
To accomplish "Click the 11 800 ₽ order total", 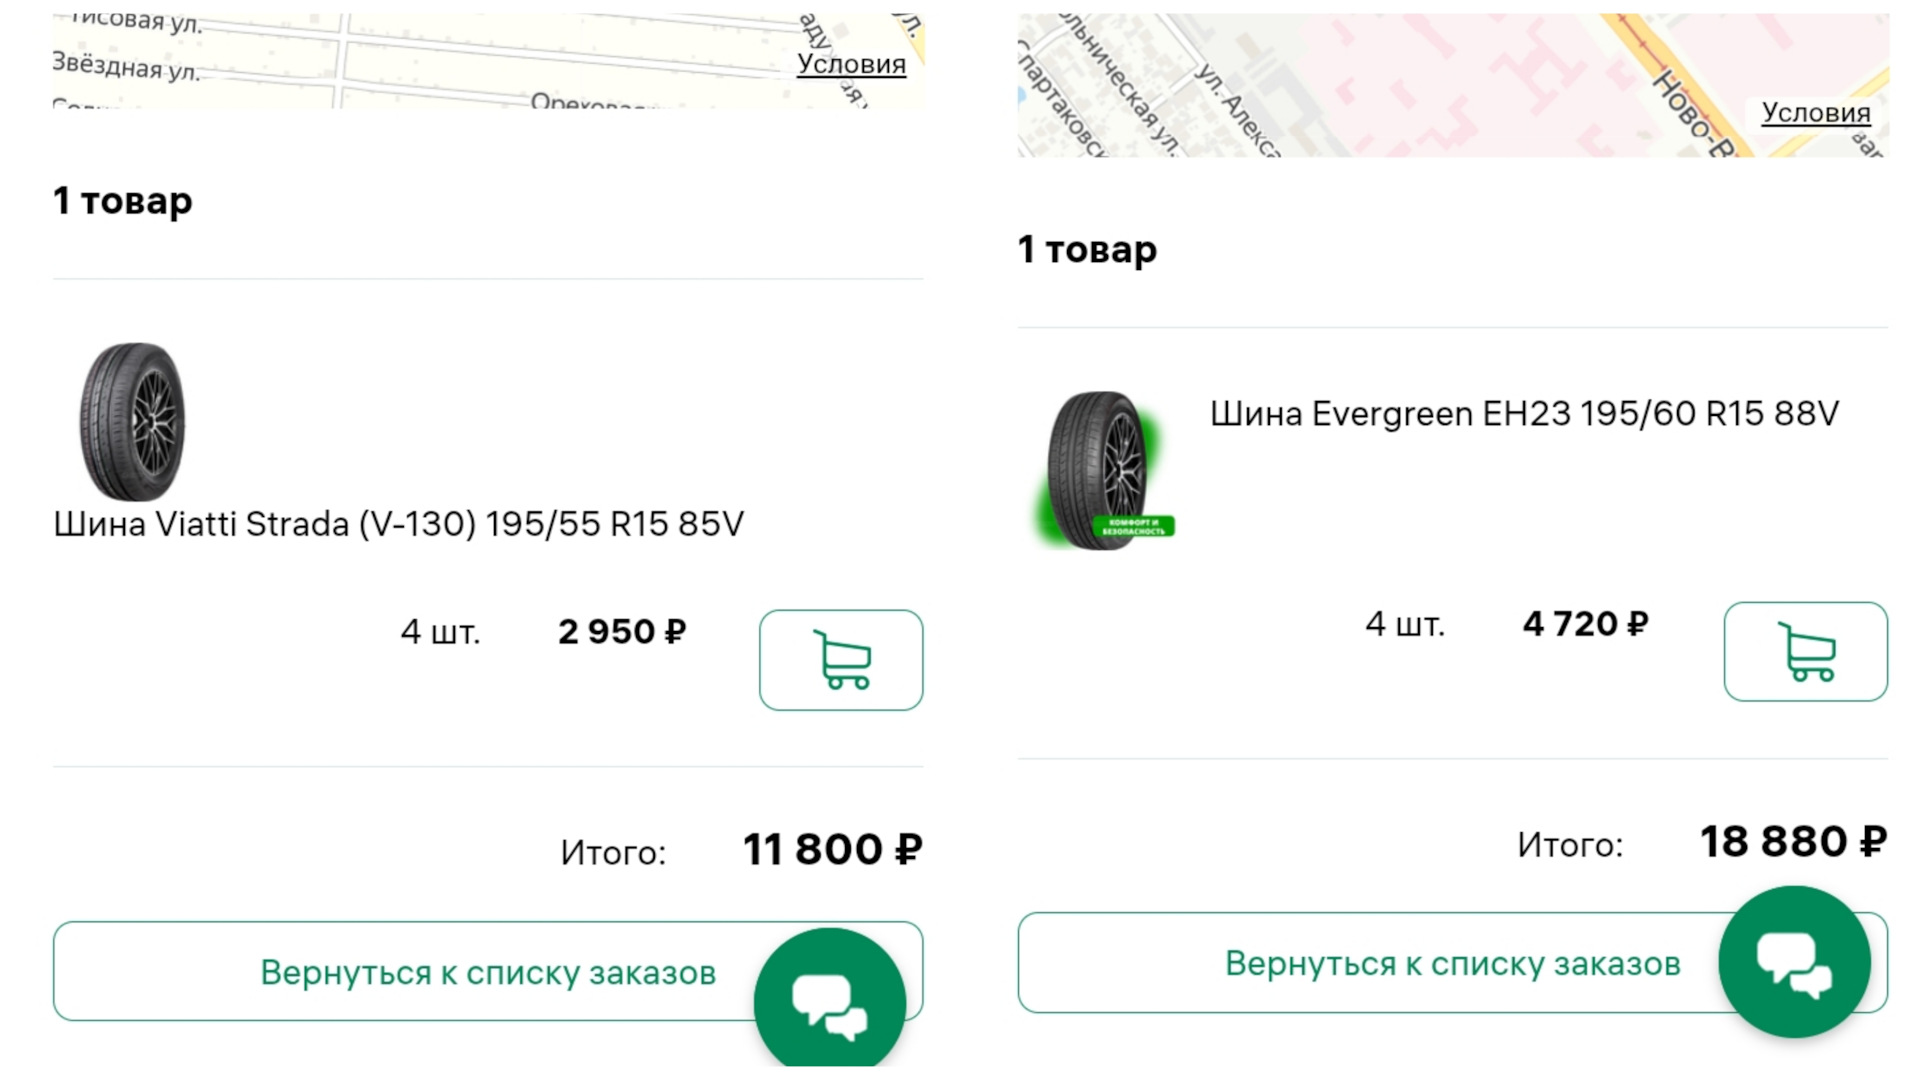I will coord(832,850).
